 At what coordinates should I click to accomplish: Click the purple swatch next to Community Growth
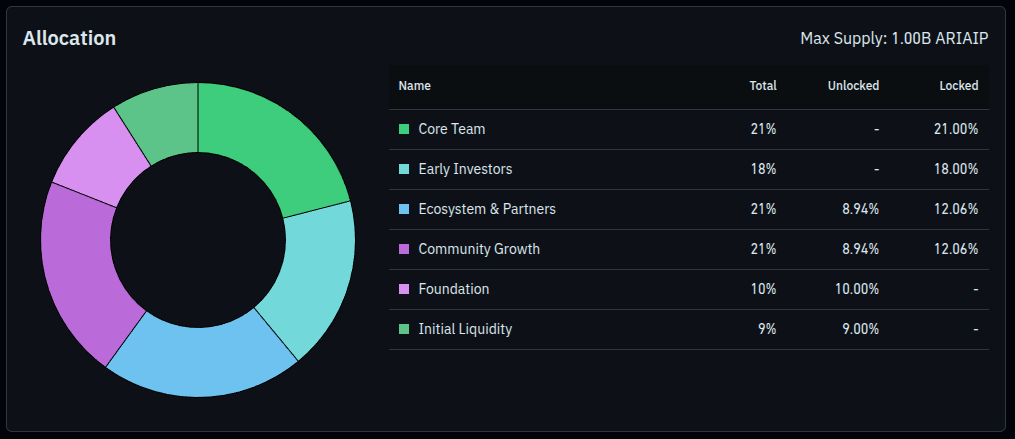coord(404,249)
